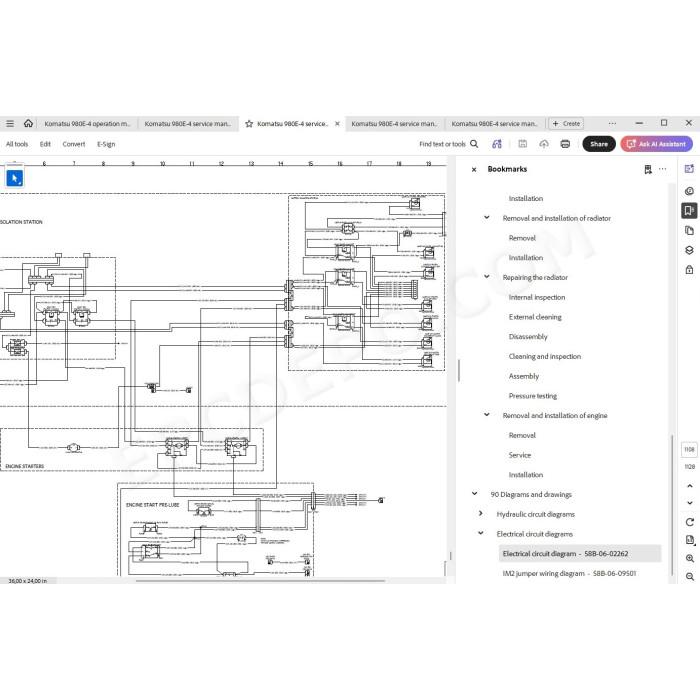Screen dimensions: 700x700
Task: Toggle the Bookmarks side panel icon
Action: coord(689,210)
